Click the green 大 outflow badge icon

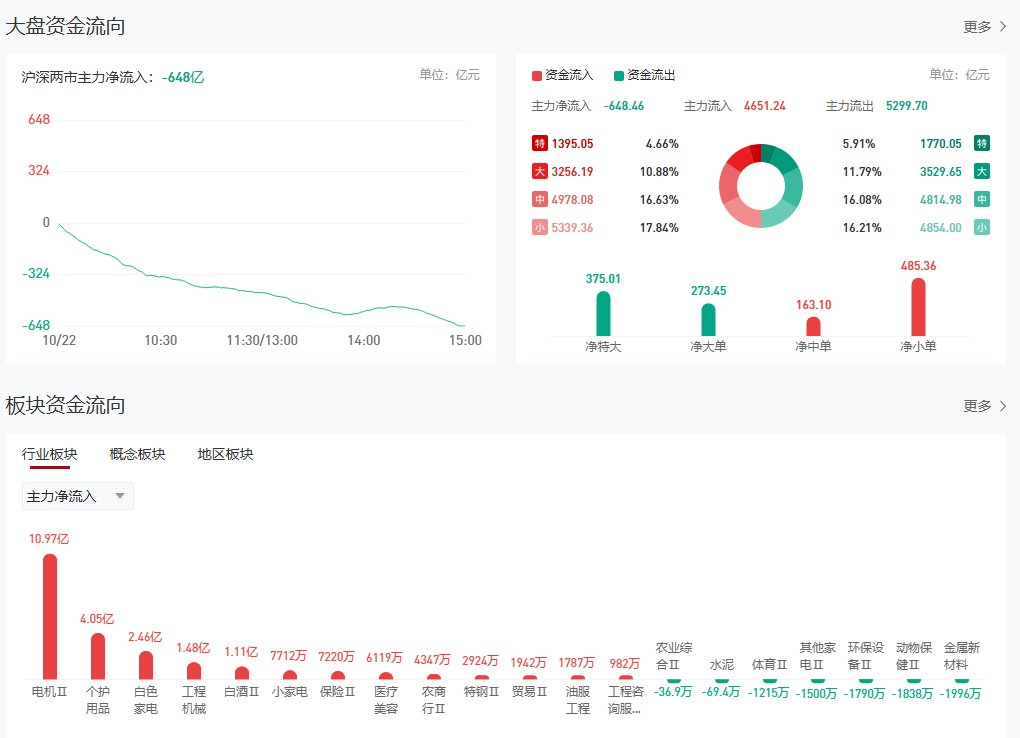point(982,171)
